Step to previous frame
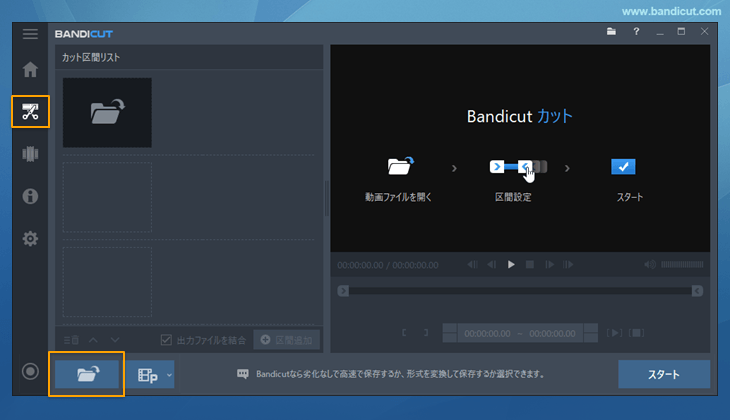This screenshot has width=730, height=420. click(492, 264)
